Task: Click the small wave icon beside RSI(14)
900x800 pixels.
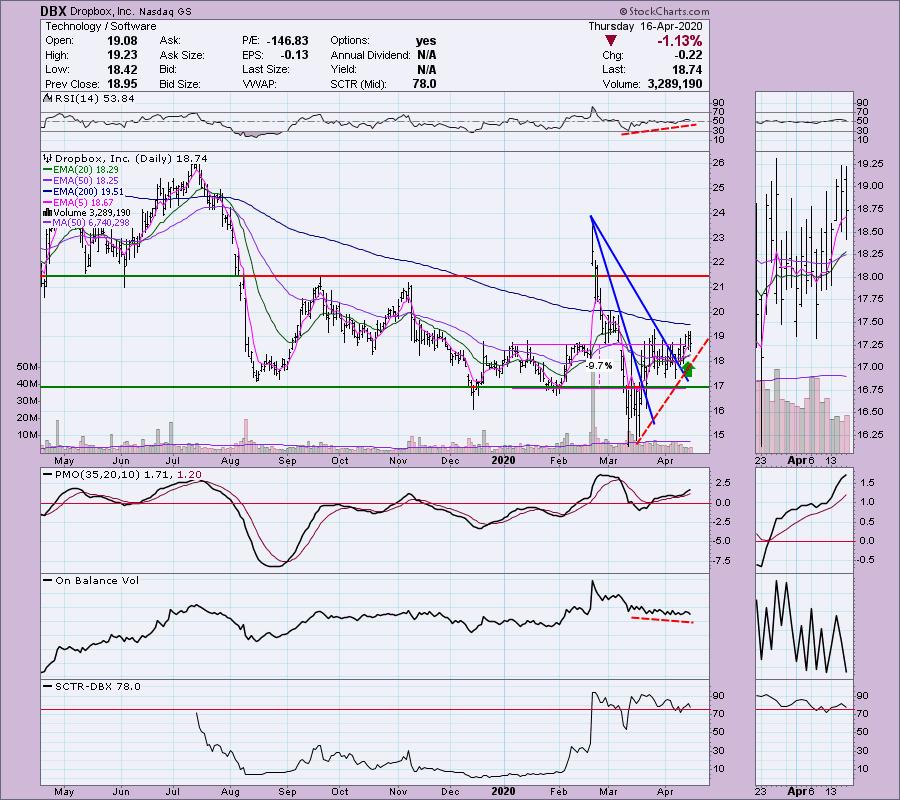Action: click(46, 98)
